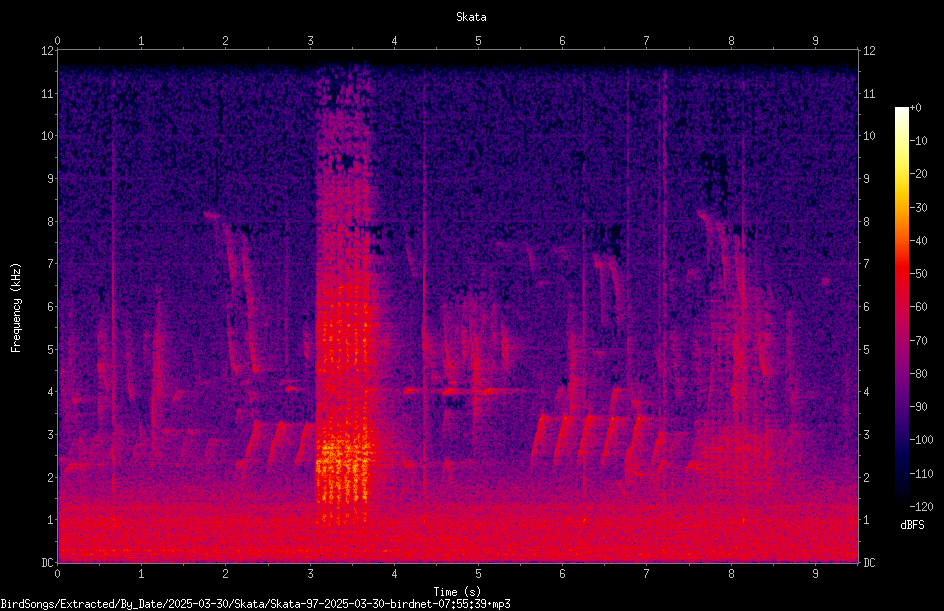Image resolution: width=944 pixels, height=611 pixels.
Task: Click the "-90" color scale value
Action: 918,407
